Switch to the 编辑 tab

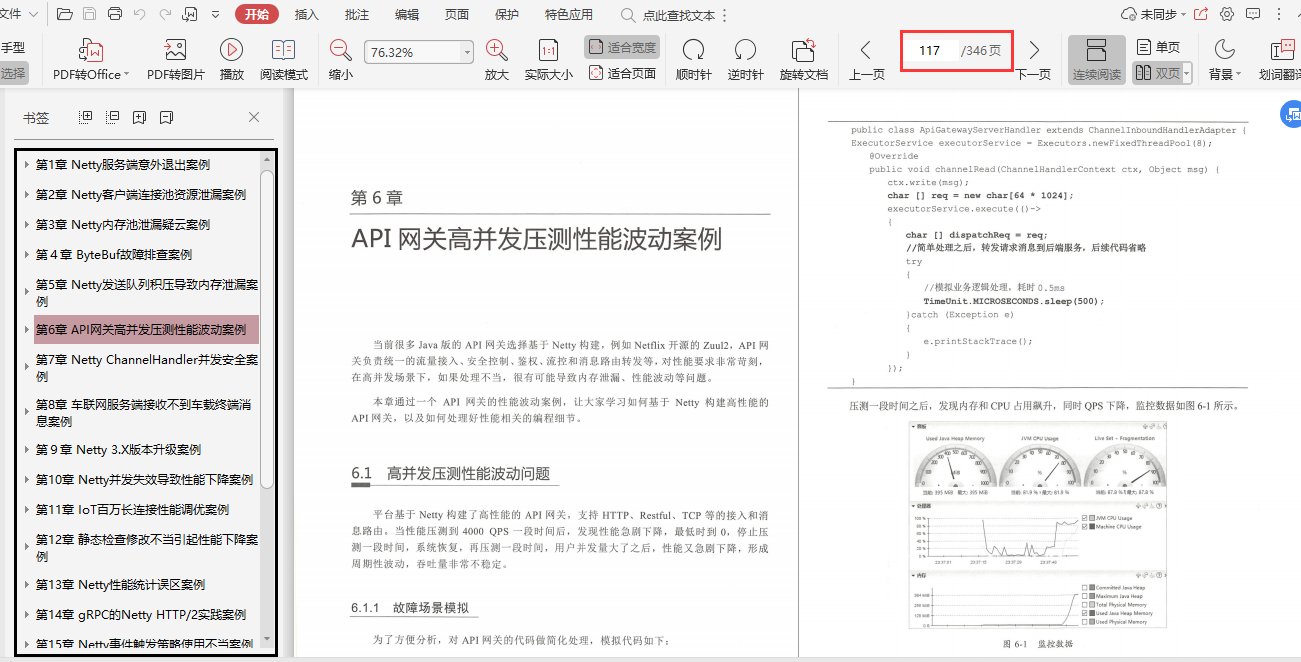pos(407,15)
